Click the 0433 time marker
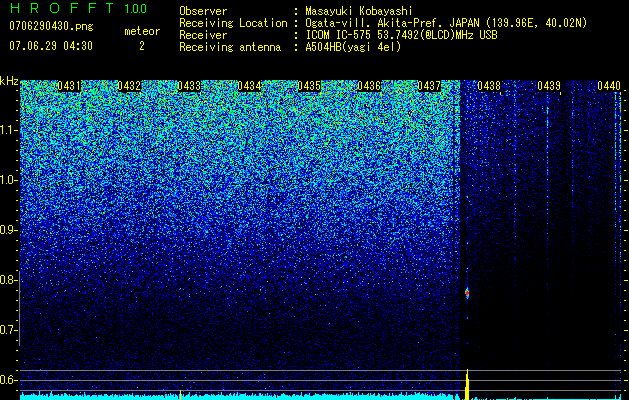 [189, 86]
